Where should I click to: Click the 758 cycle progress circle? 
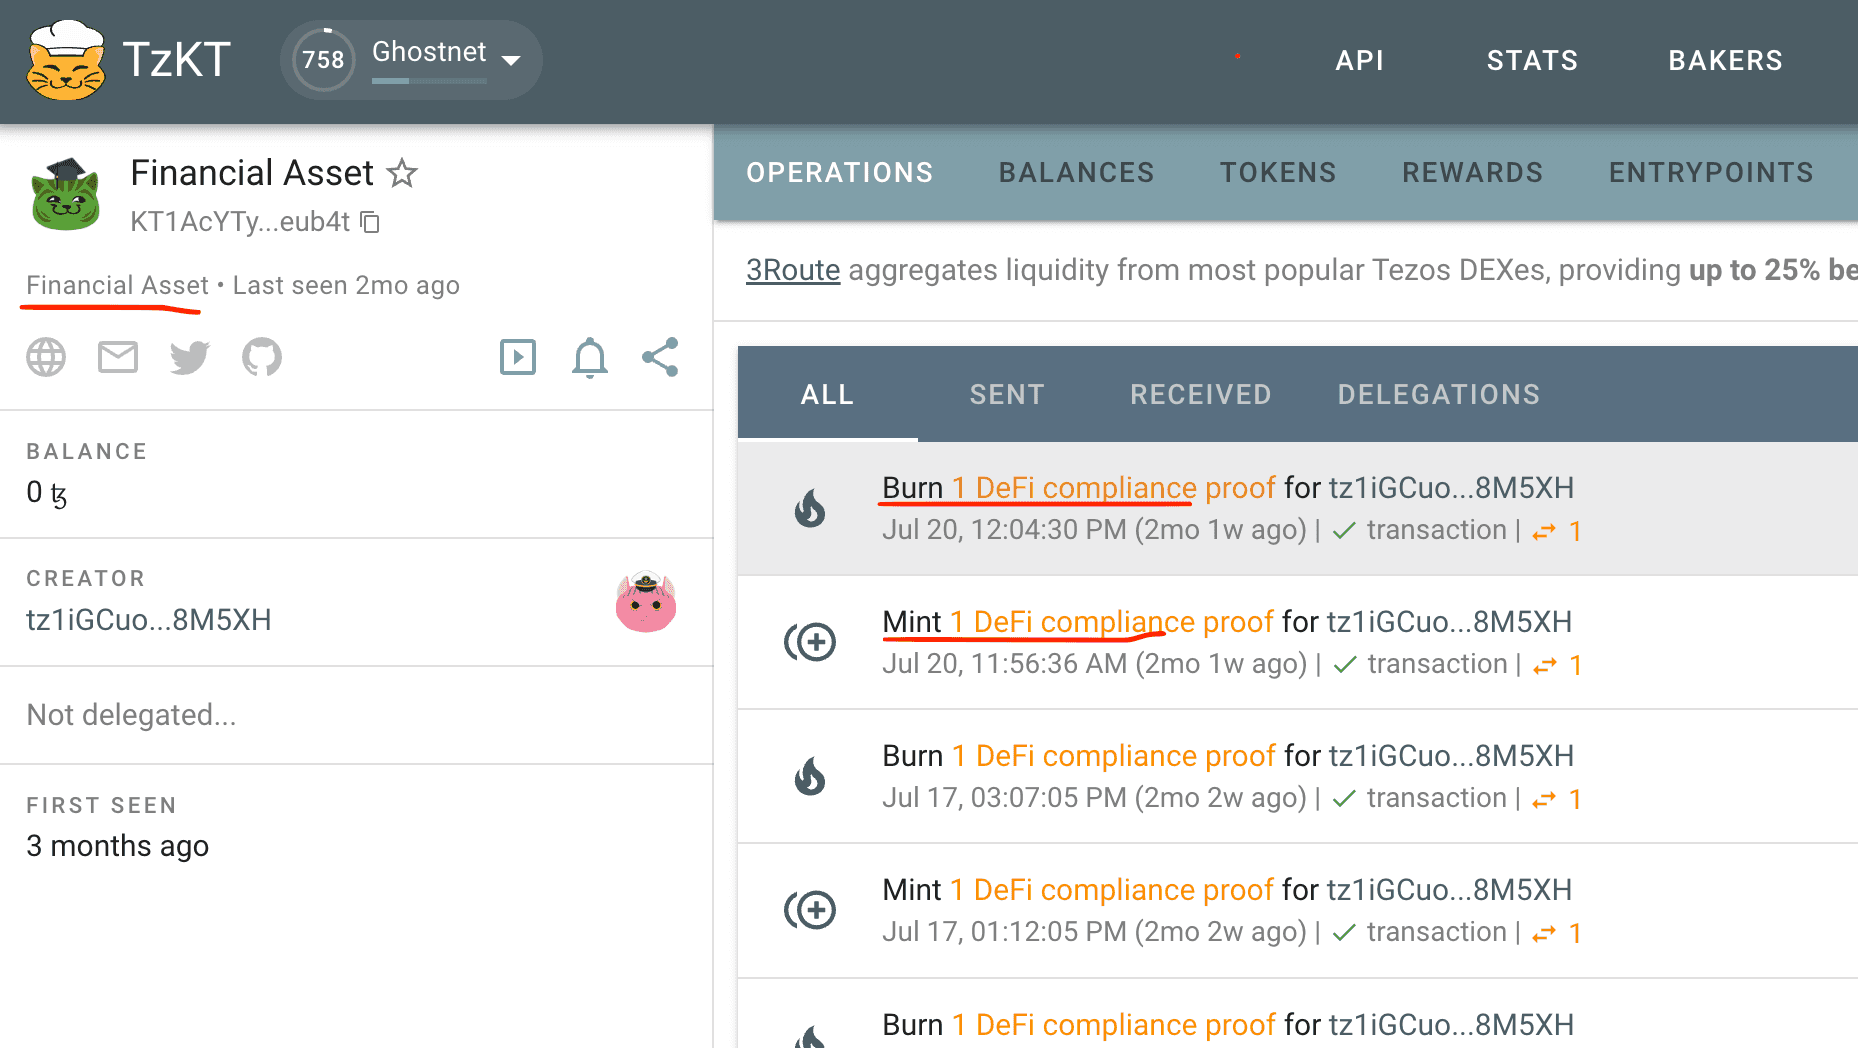click(323, 60)
